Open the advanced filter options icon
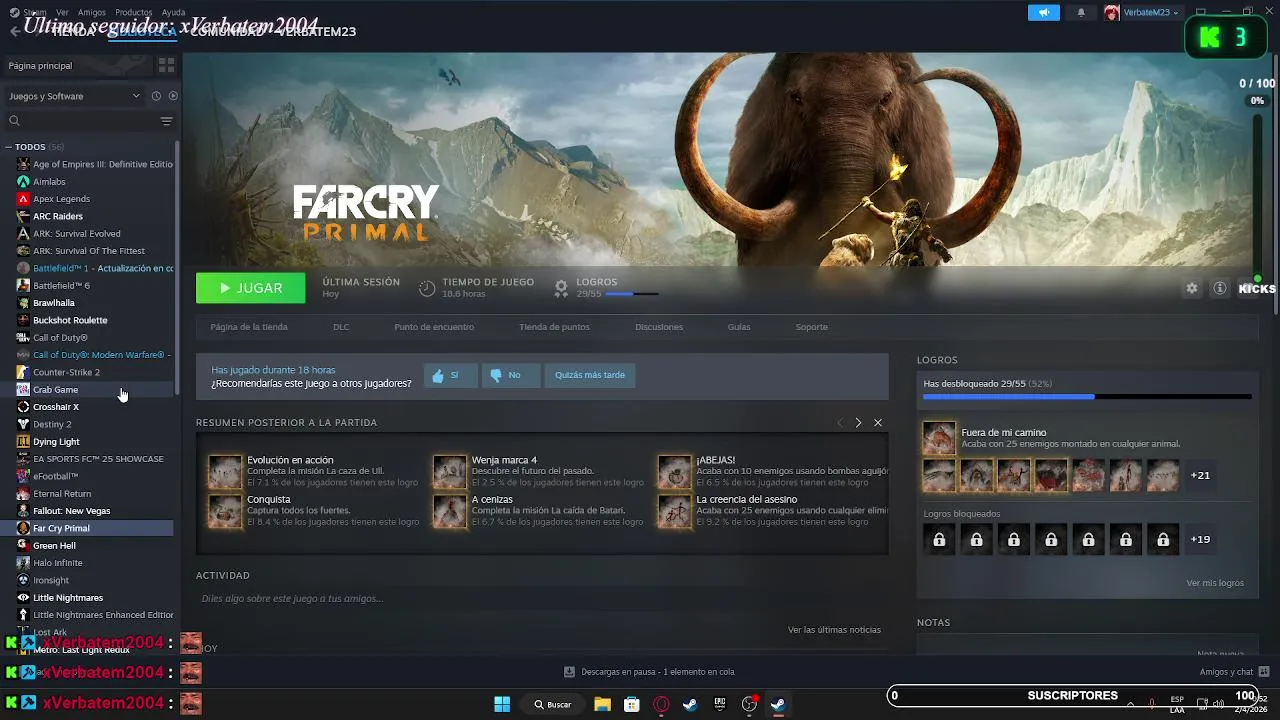Image resolution: width=1280 pixels, height=720 pixels. coord(166,121)
